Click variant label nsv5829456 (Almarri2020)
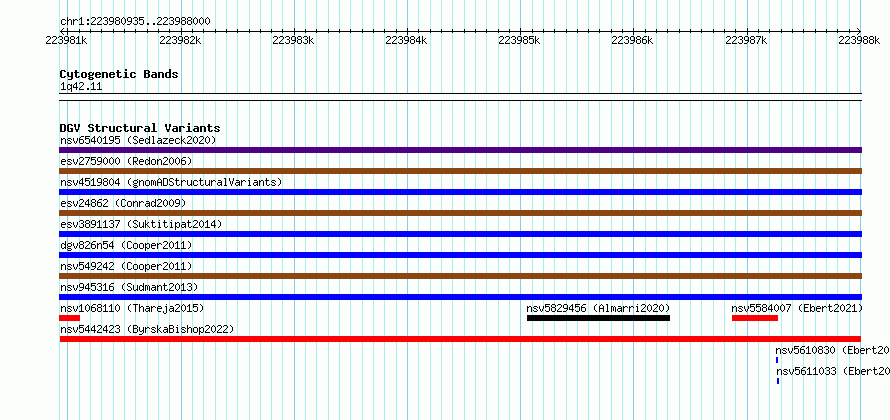Viewport: 890px width, 420px height. [x=598, y=308]
